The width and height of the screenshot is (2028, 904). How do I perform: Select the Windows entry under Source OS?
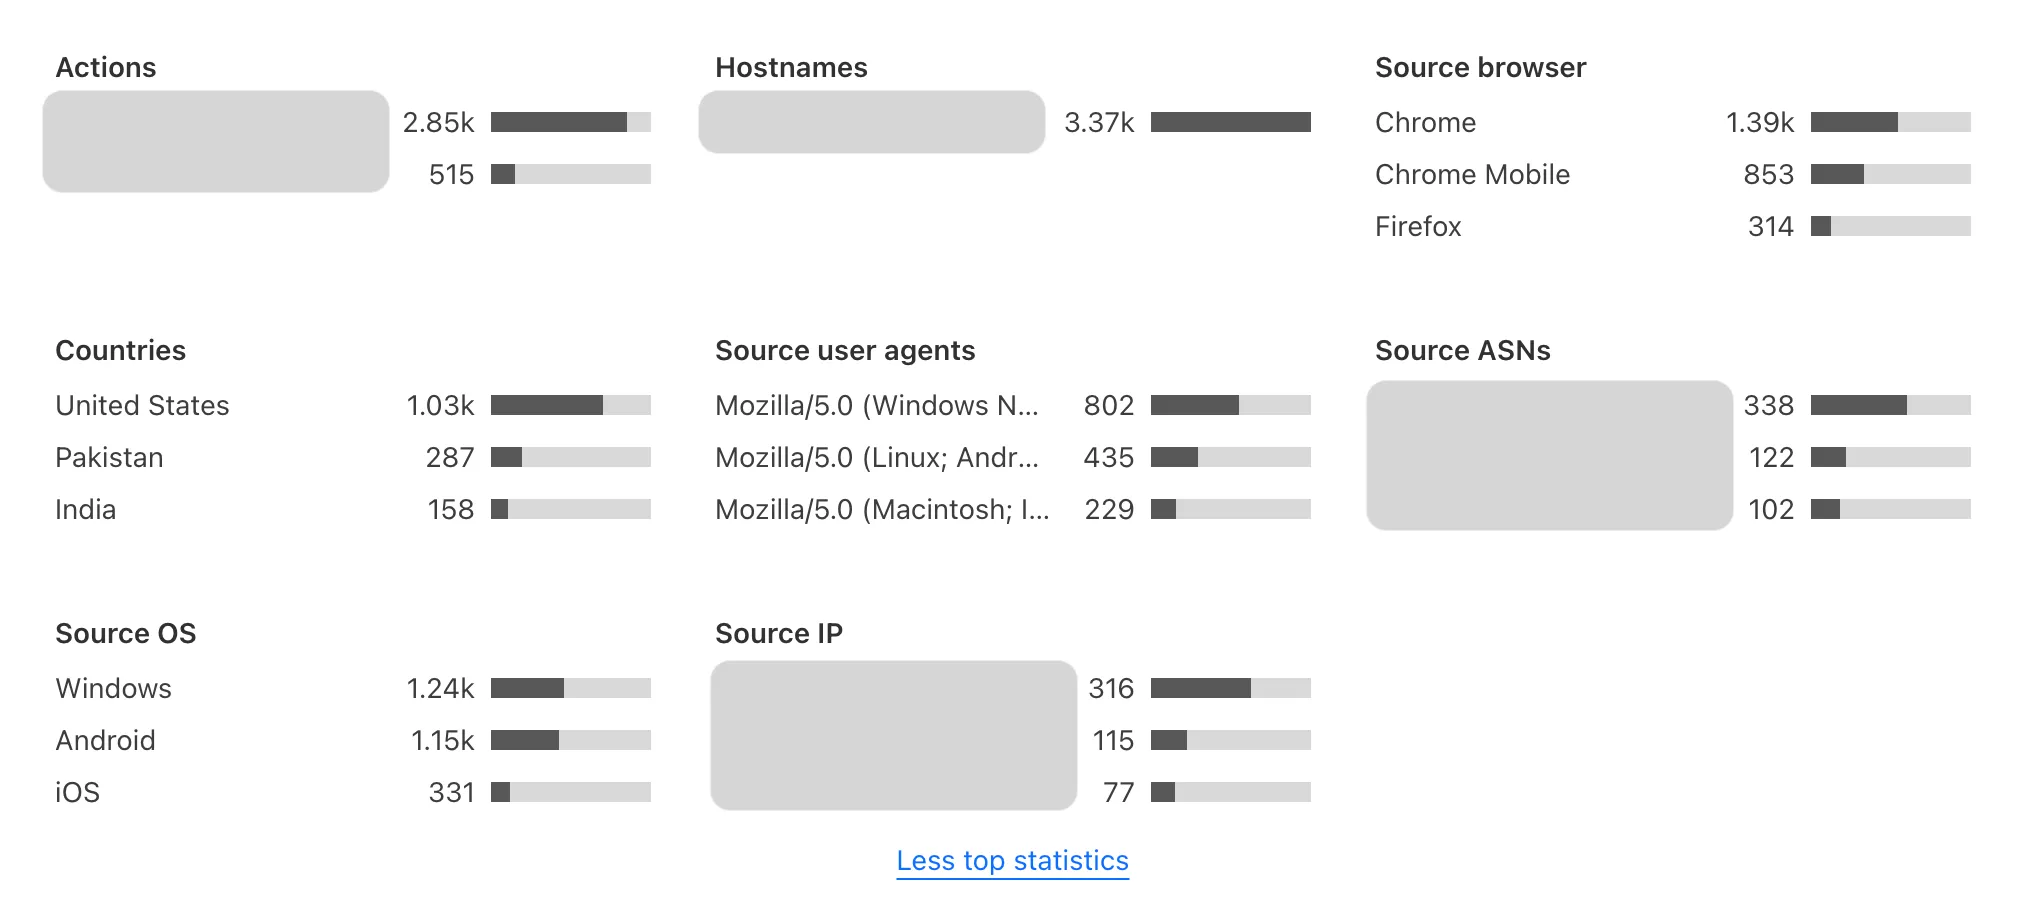[113, 687]
